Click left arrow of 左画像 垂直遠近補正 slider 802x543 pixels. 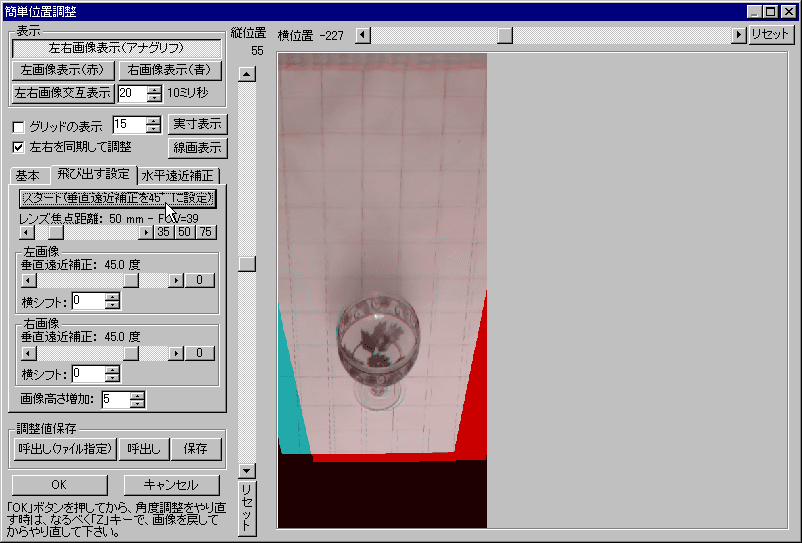pos(29,280)
